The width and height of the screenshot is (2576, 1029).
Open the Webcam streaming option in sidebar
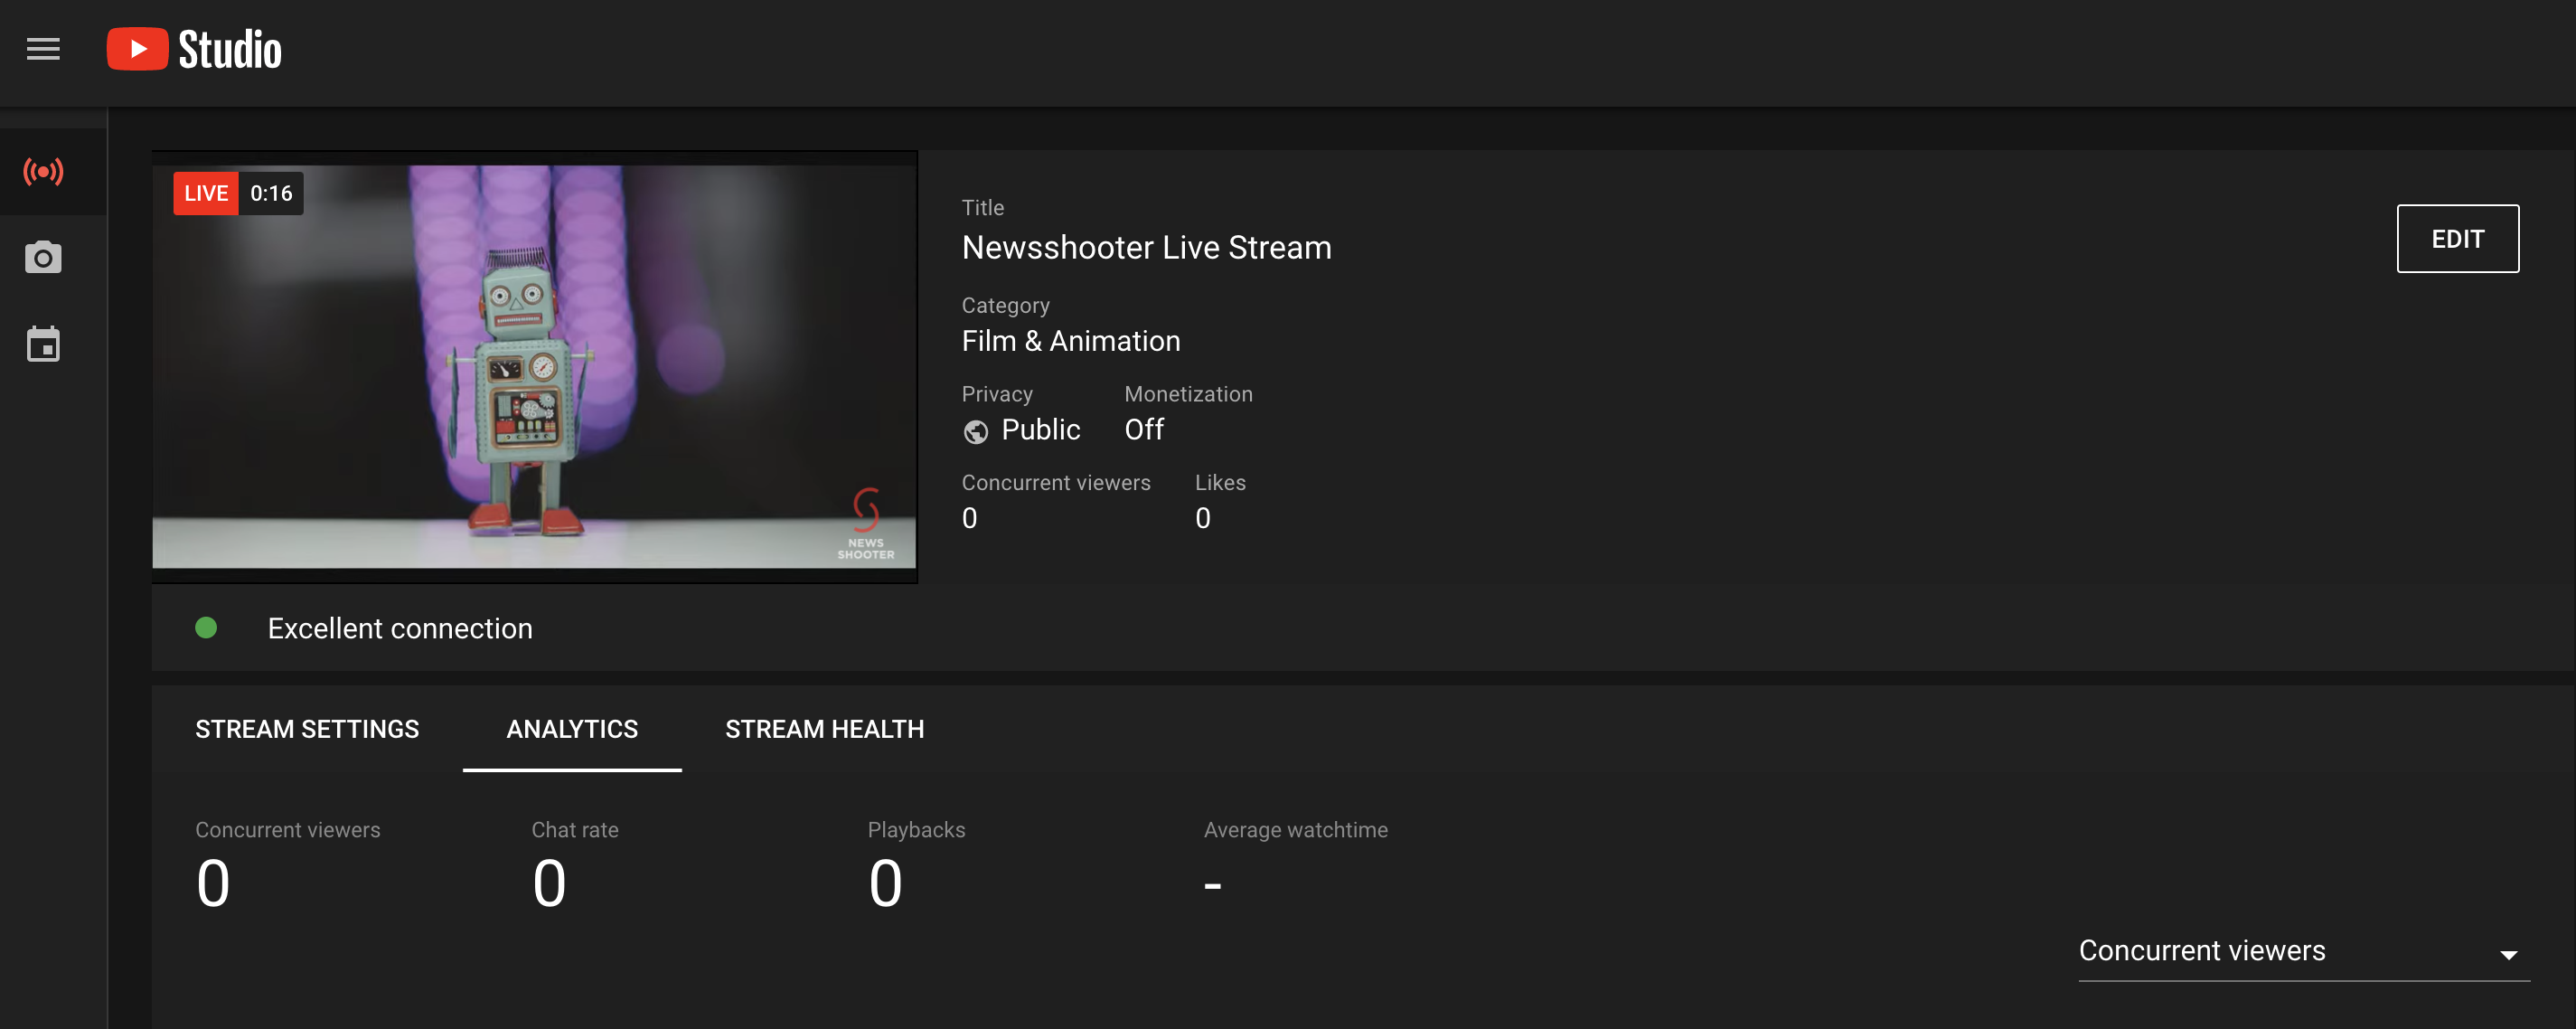43,257
